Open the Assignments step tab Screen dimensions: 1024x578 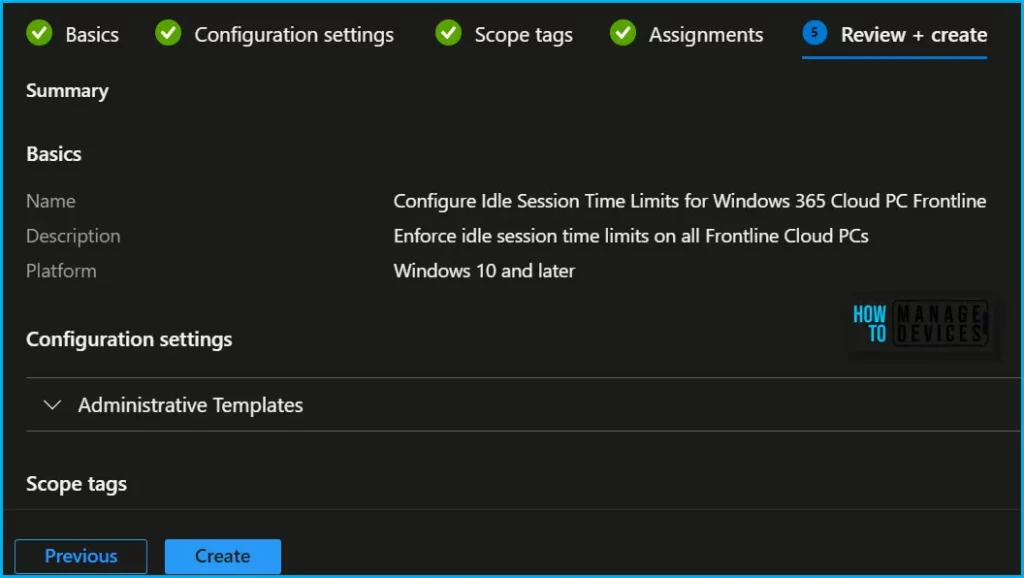tap(706, 35)
